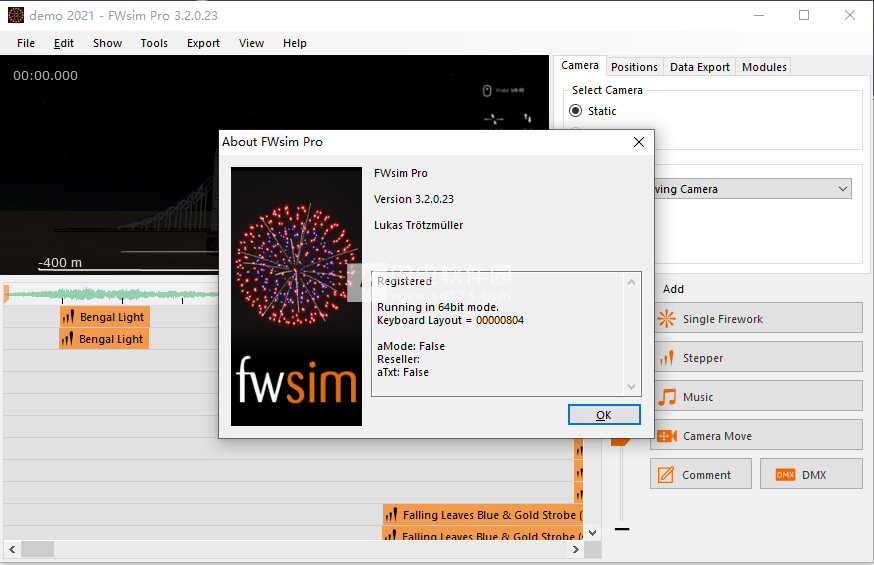
Task: Close the About FWsim Pro dialog
Action: pyautogui.click(x=639, y=142)
